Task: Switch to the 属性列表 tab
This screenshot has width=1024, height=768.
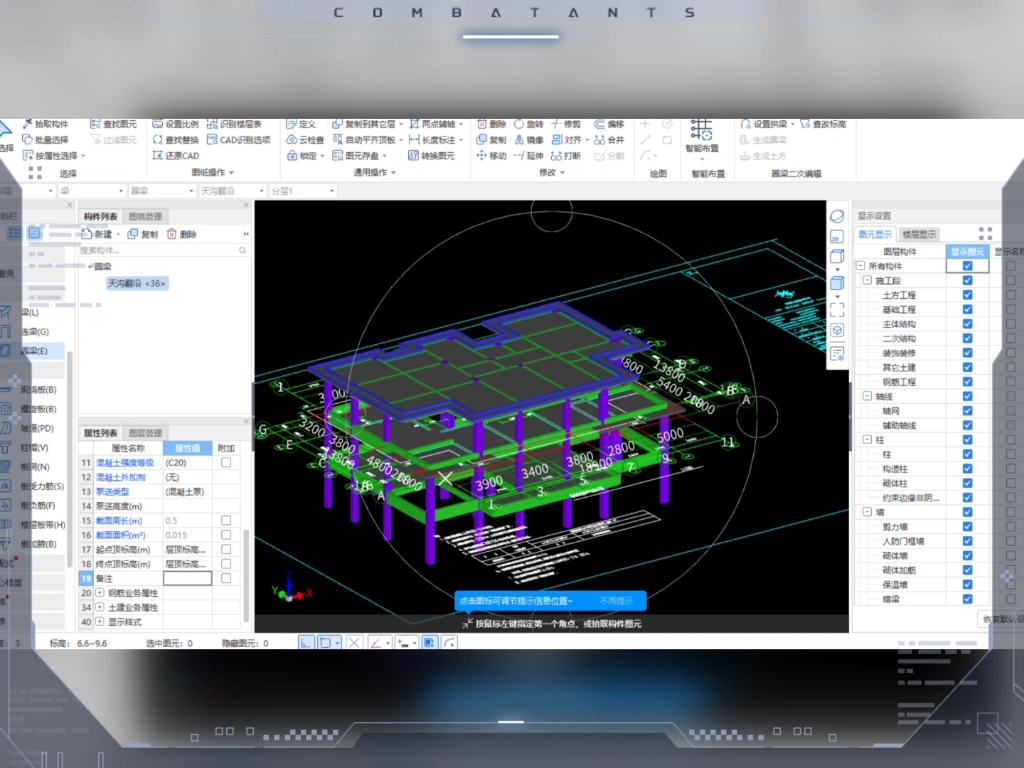Action: 101,433
